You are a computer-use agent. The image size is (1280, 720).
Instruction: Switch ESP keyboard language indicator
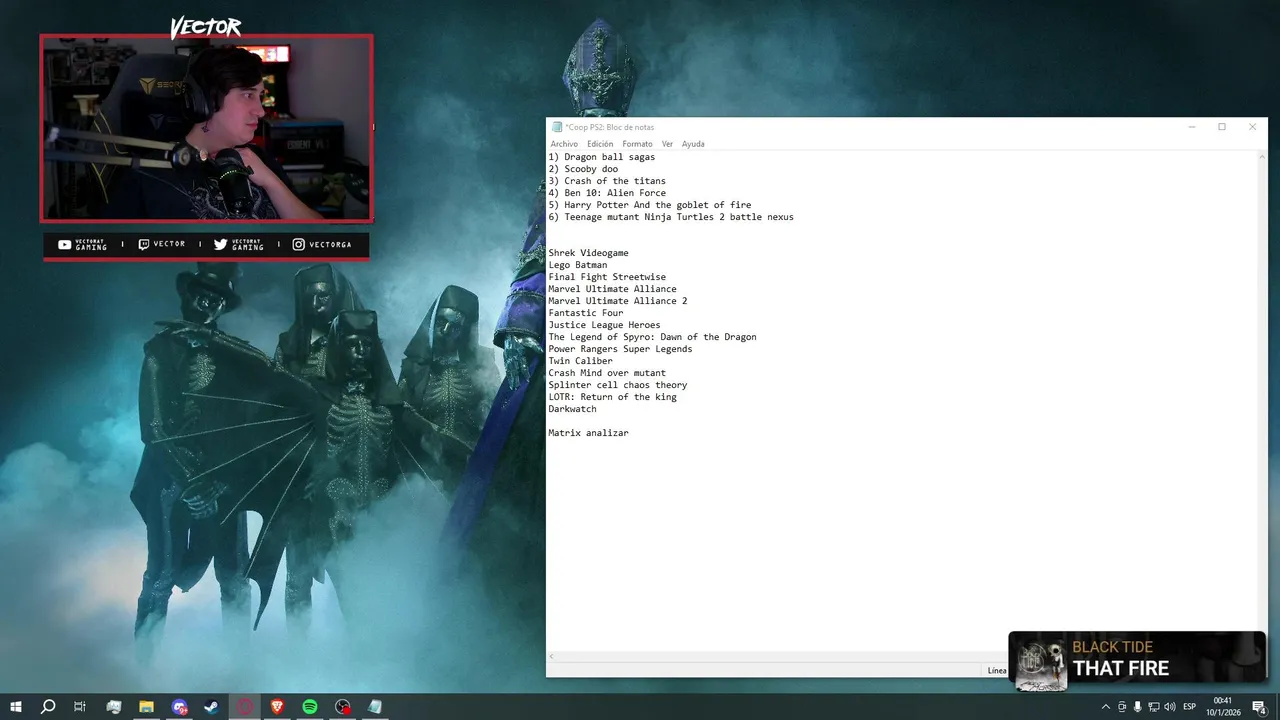(1190, 707)
